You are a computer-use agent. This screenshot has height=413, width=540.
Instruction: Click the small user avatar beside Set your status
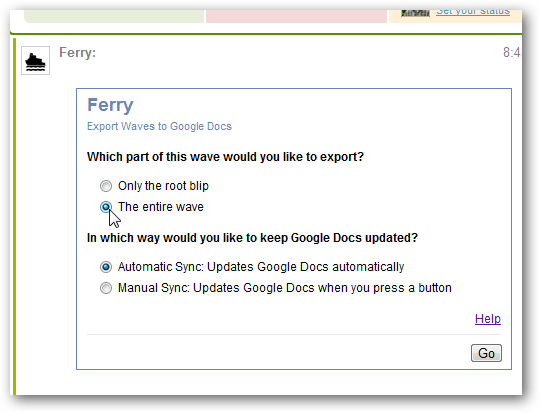pyautogui.click(x=415, y=13)
